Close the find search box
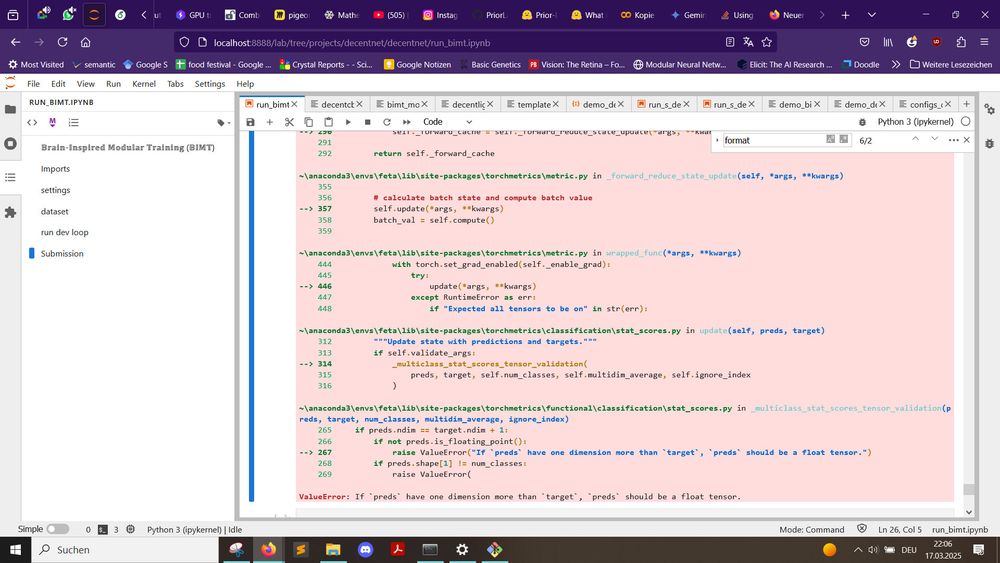The image size is (1000, 563). 967,140
